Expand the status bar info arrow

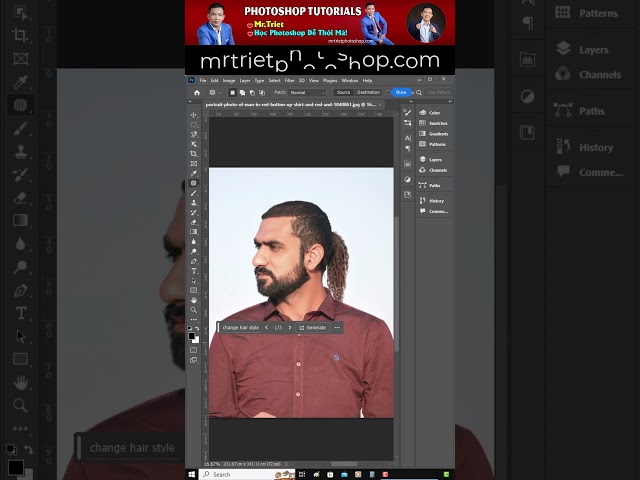[x=286, y=464]
